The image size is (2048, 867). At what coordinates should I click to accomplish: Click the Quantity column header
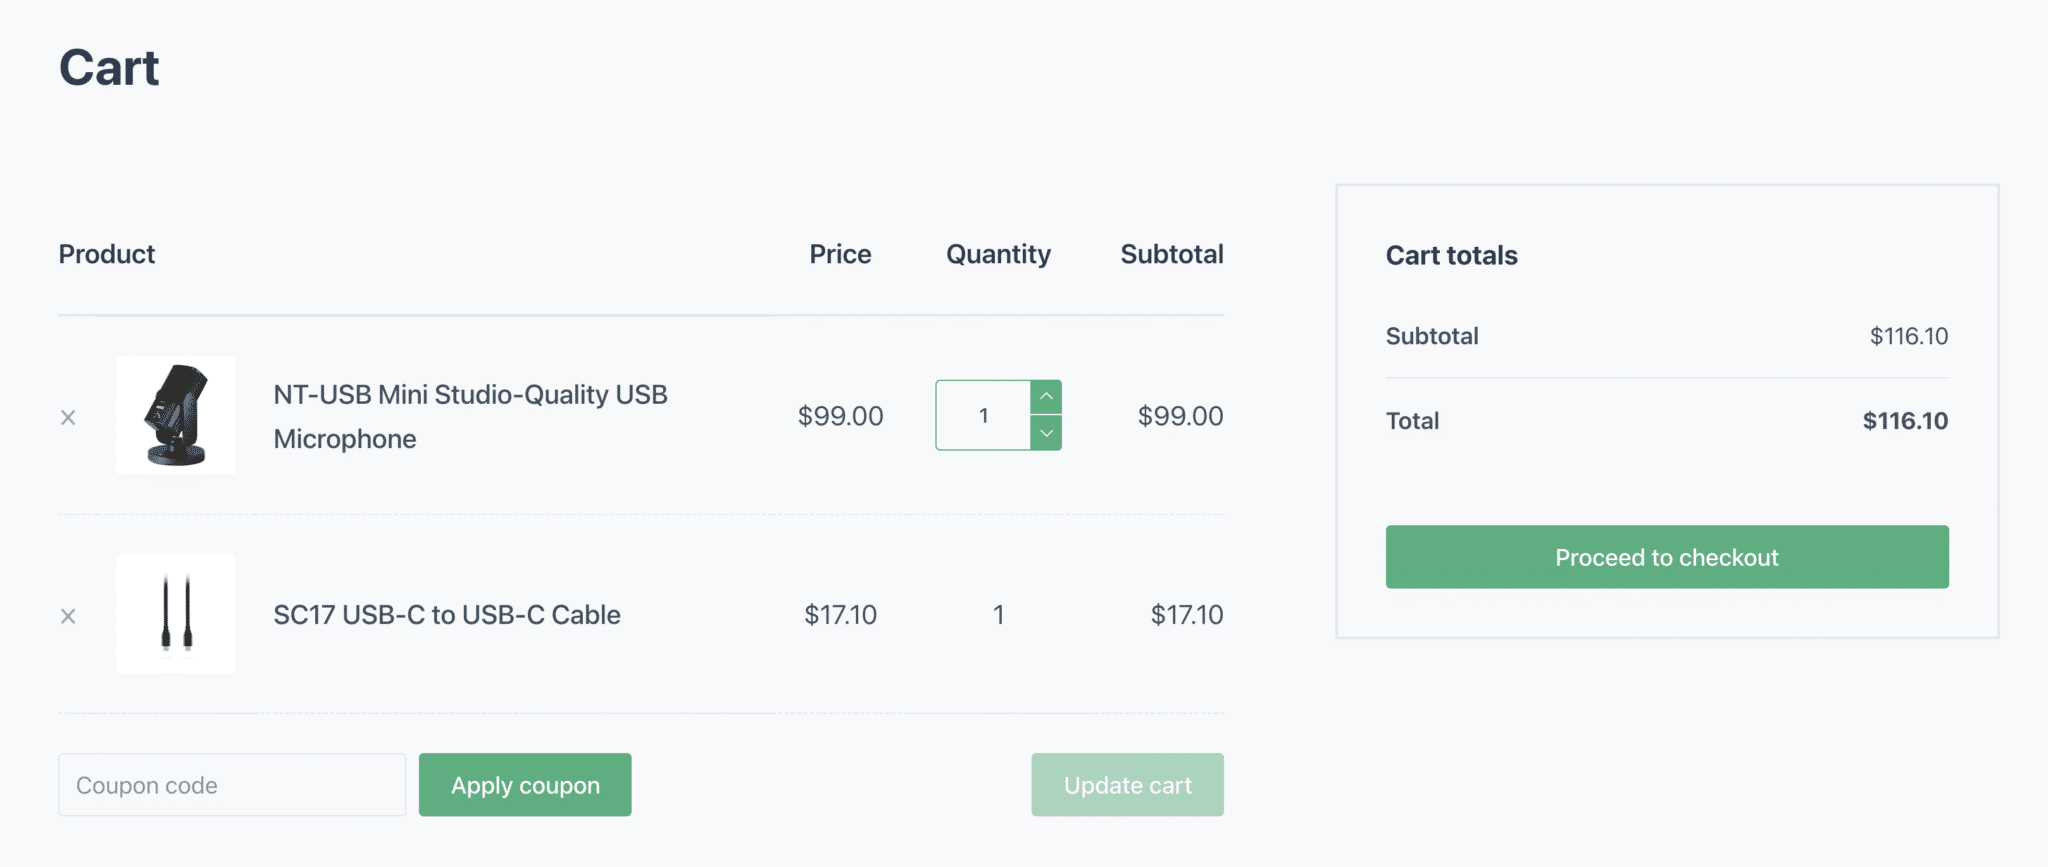997,254
